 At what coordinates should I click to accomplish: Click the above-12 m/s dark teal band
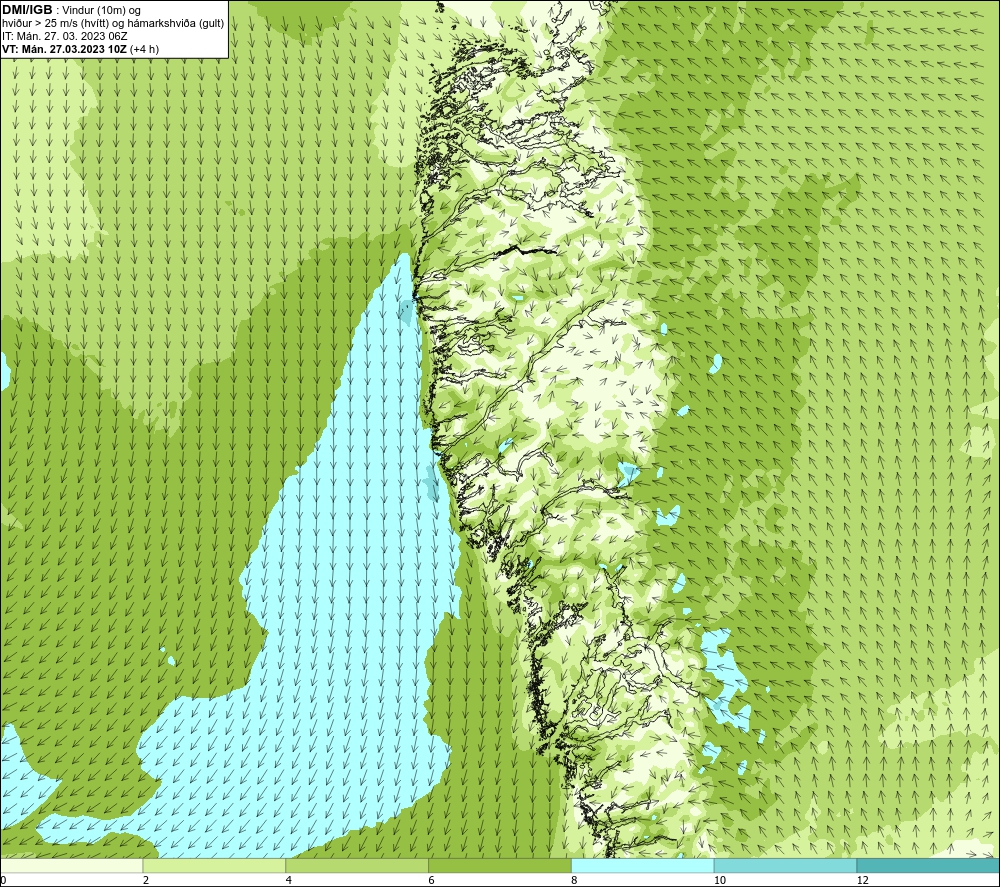(x=928, y=865)
